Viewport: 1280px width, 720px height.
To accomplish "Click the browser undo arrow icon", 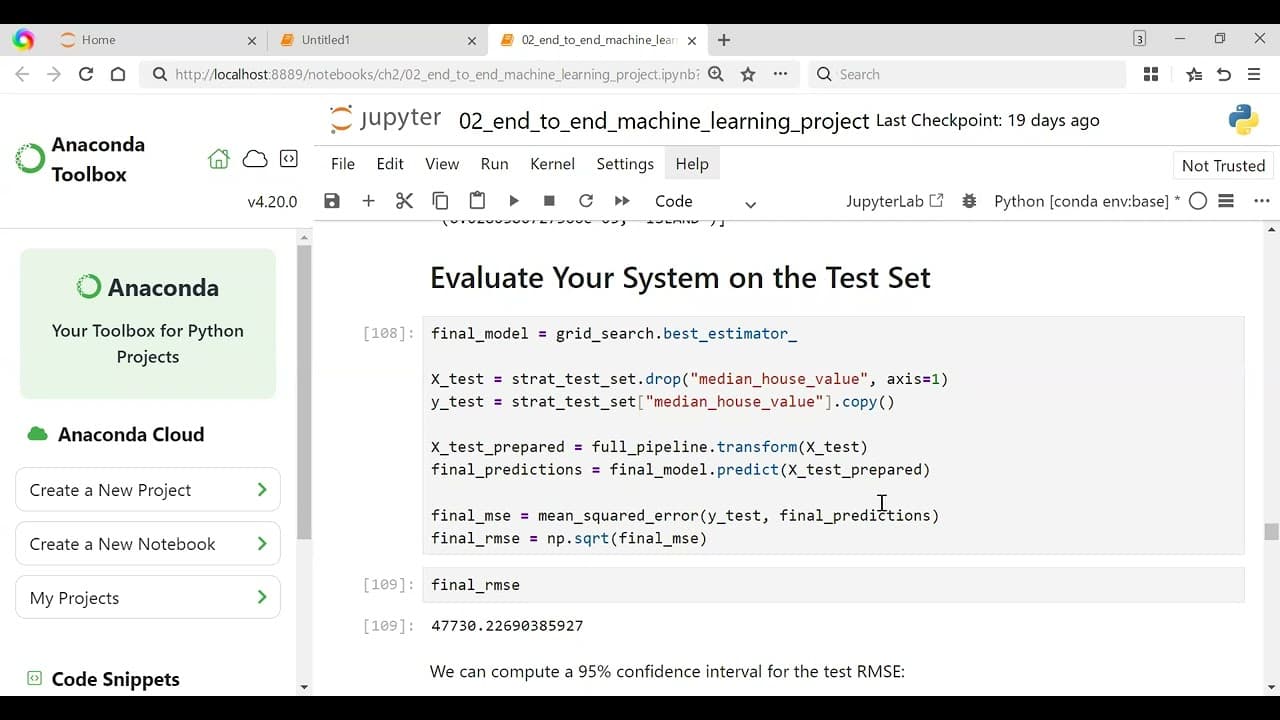I will [x=1224, y=74].
